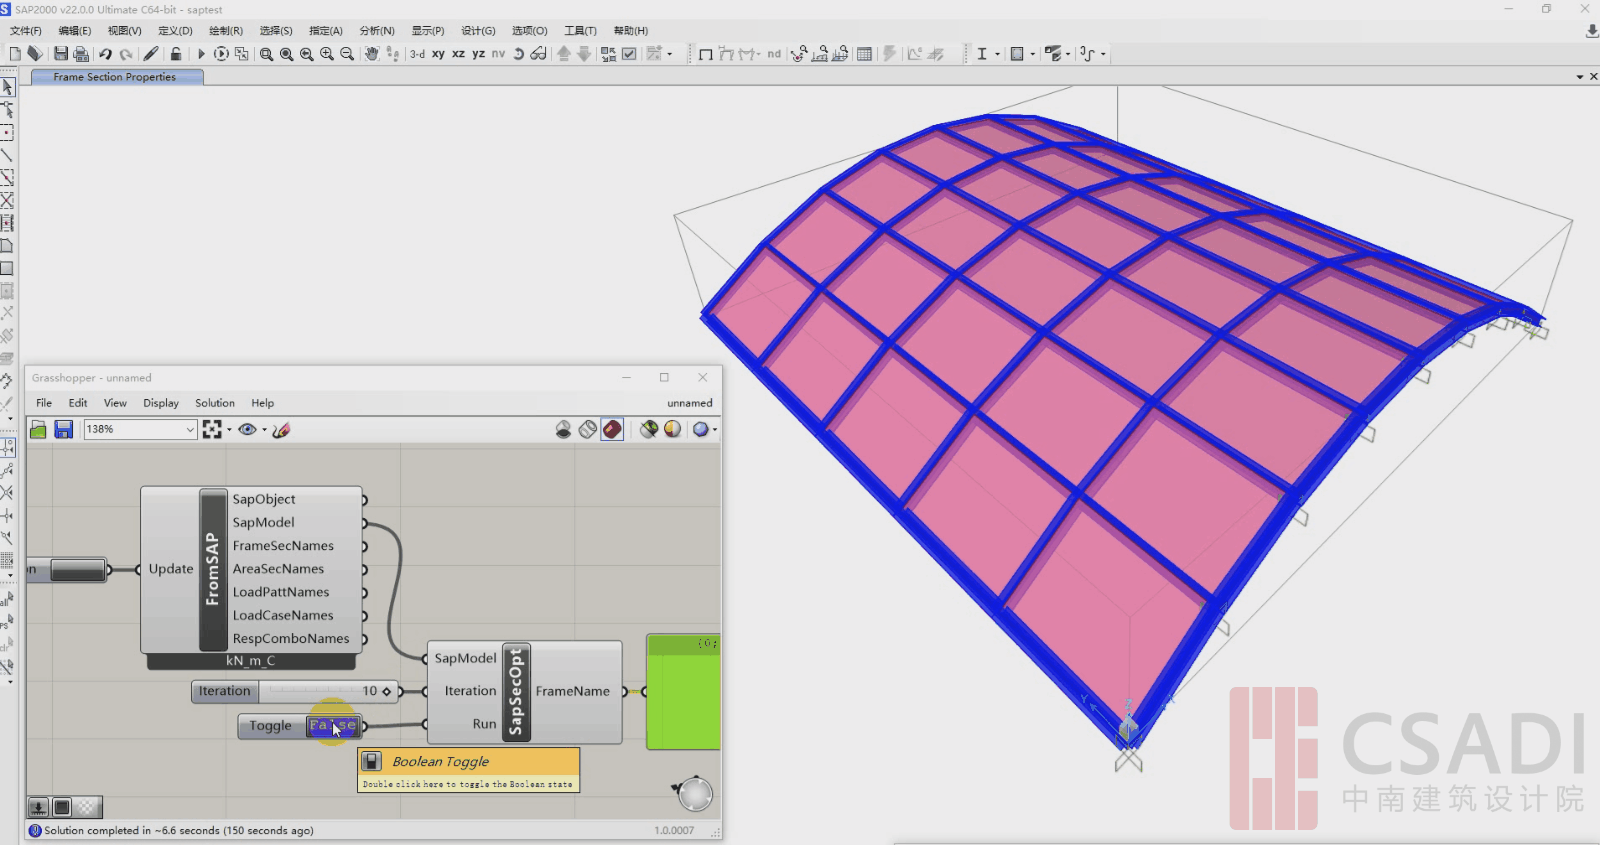
Task: Click the tab list dropdown arrow at right
Action: [x=1580, y=77]
